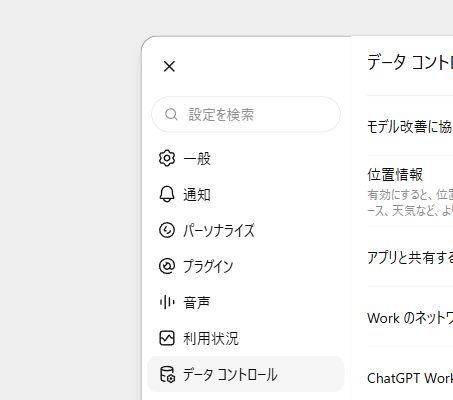Click the bell icon beside 通知
453x400 pixels.
(167, 194)
